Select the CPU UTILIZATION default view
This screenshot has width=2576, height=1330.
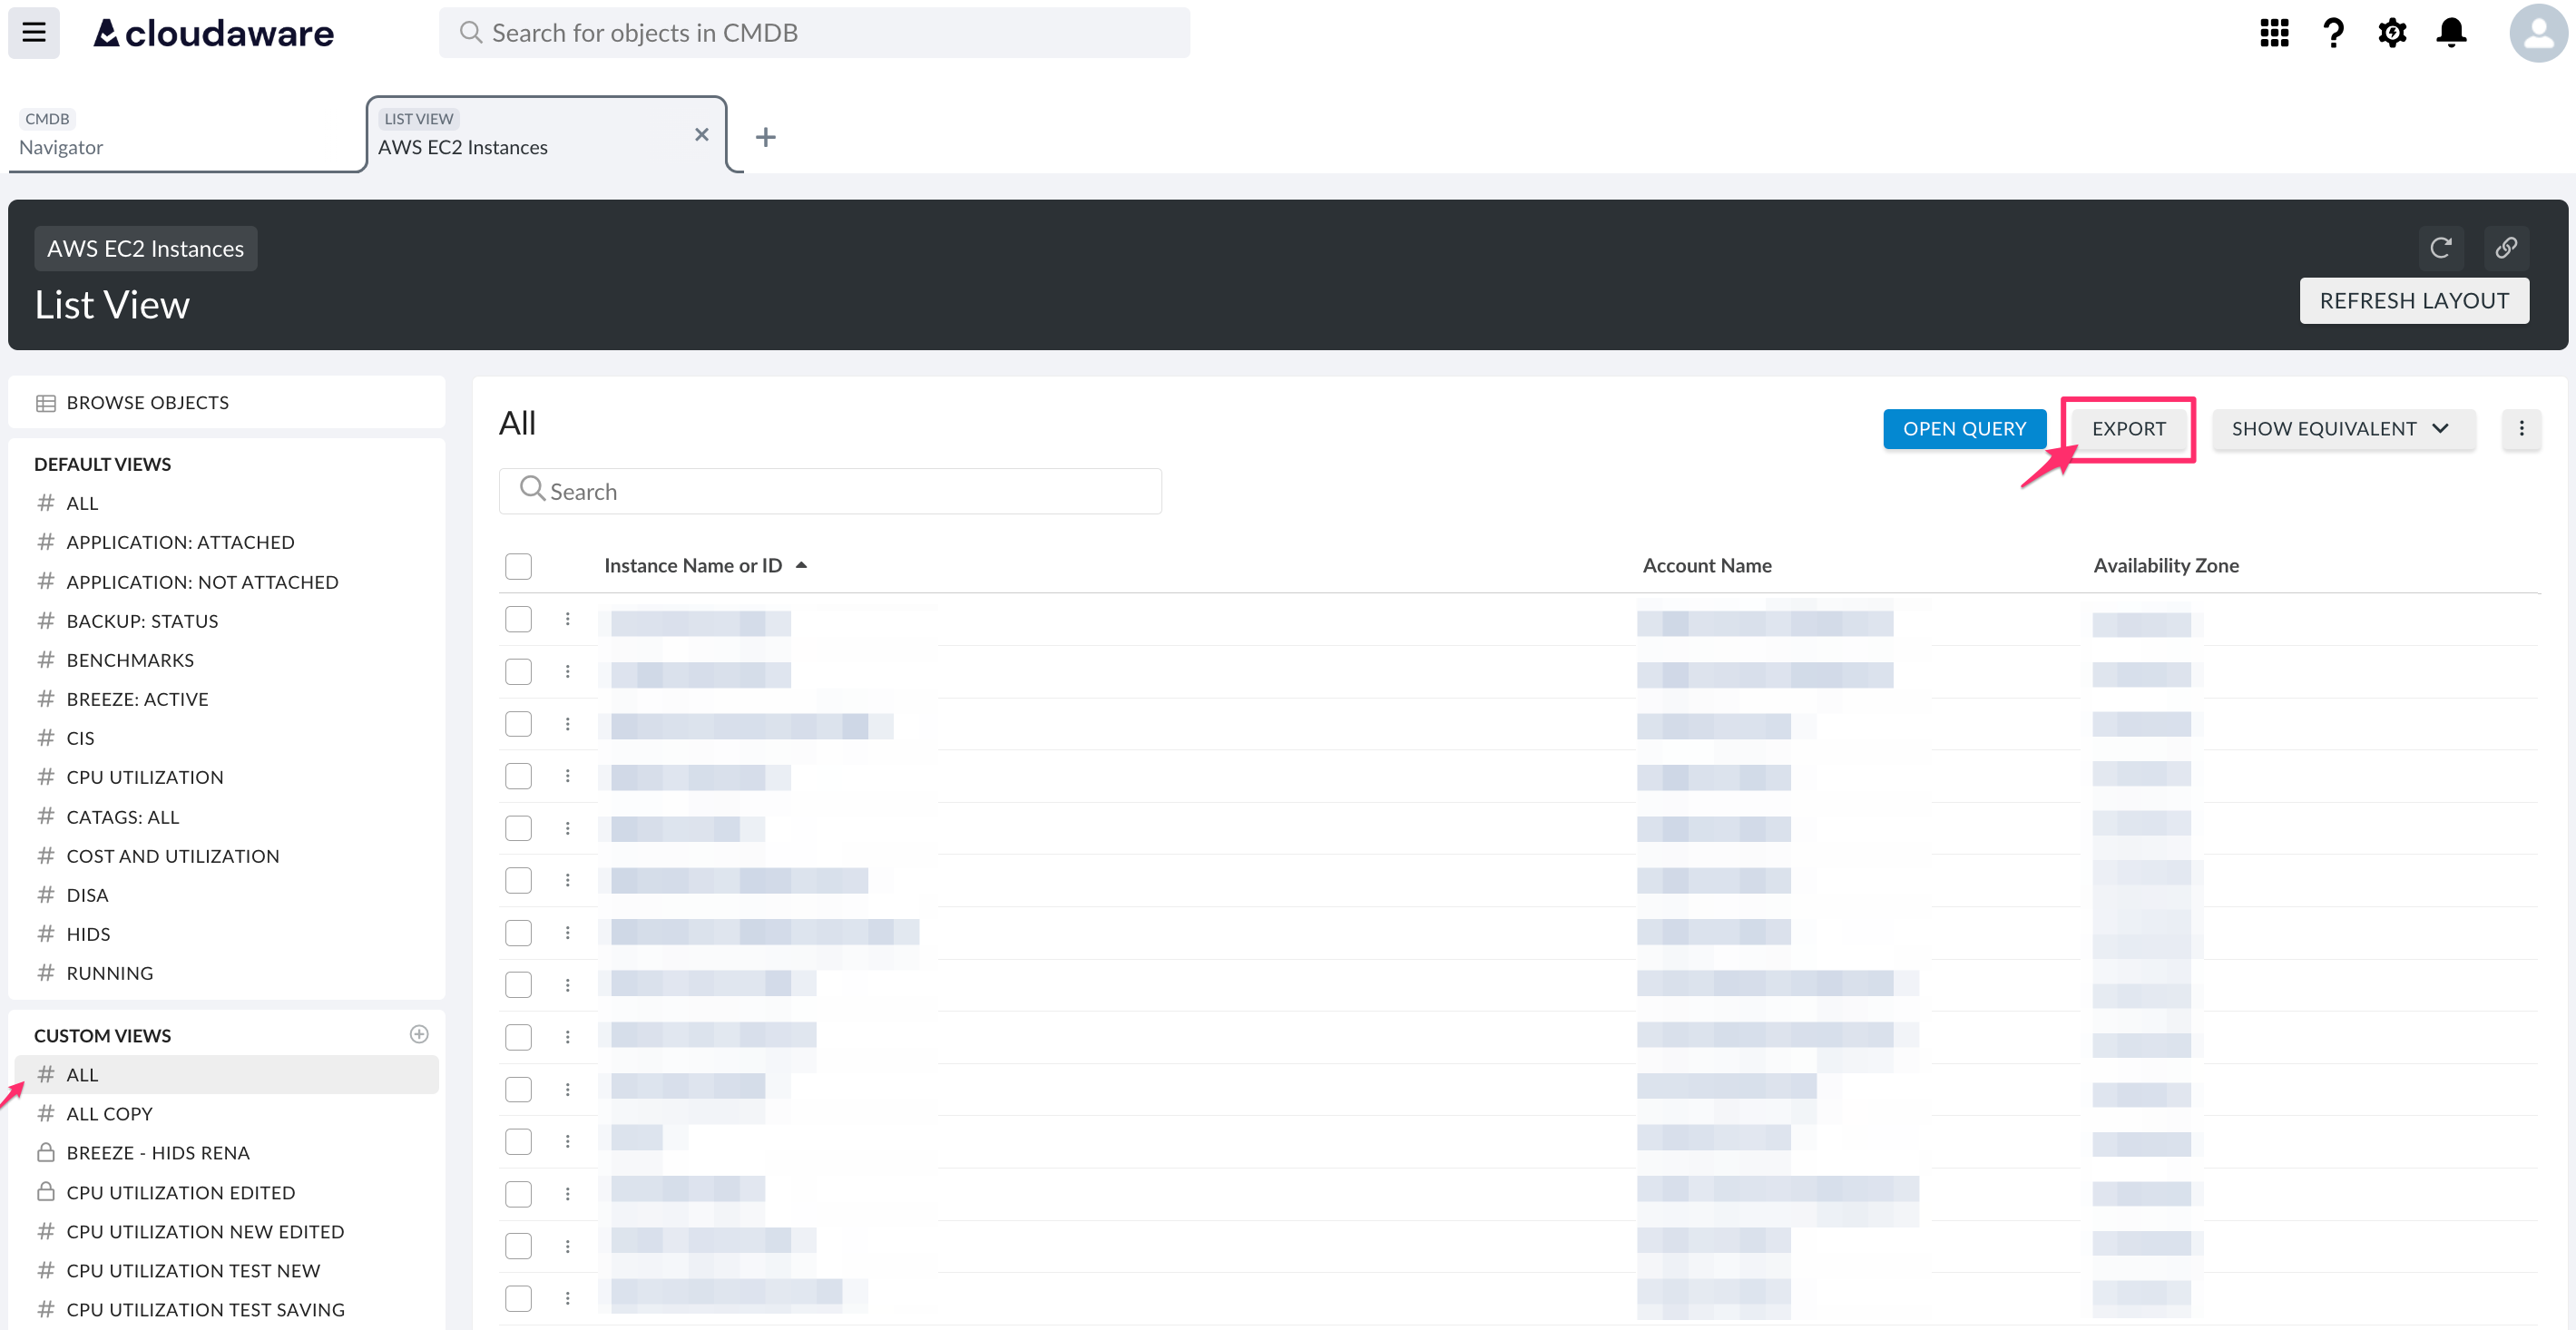(145, 776)
